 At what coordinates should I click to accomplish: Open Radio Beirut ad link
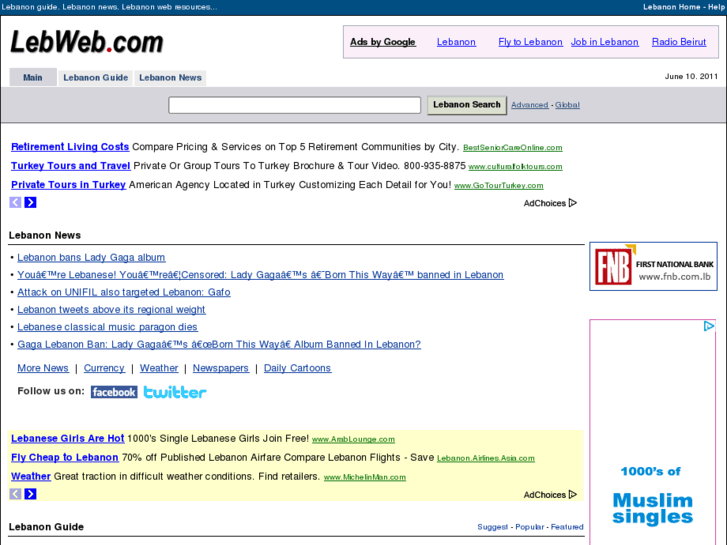tap(679, 42)
